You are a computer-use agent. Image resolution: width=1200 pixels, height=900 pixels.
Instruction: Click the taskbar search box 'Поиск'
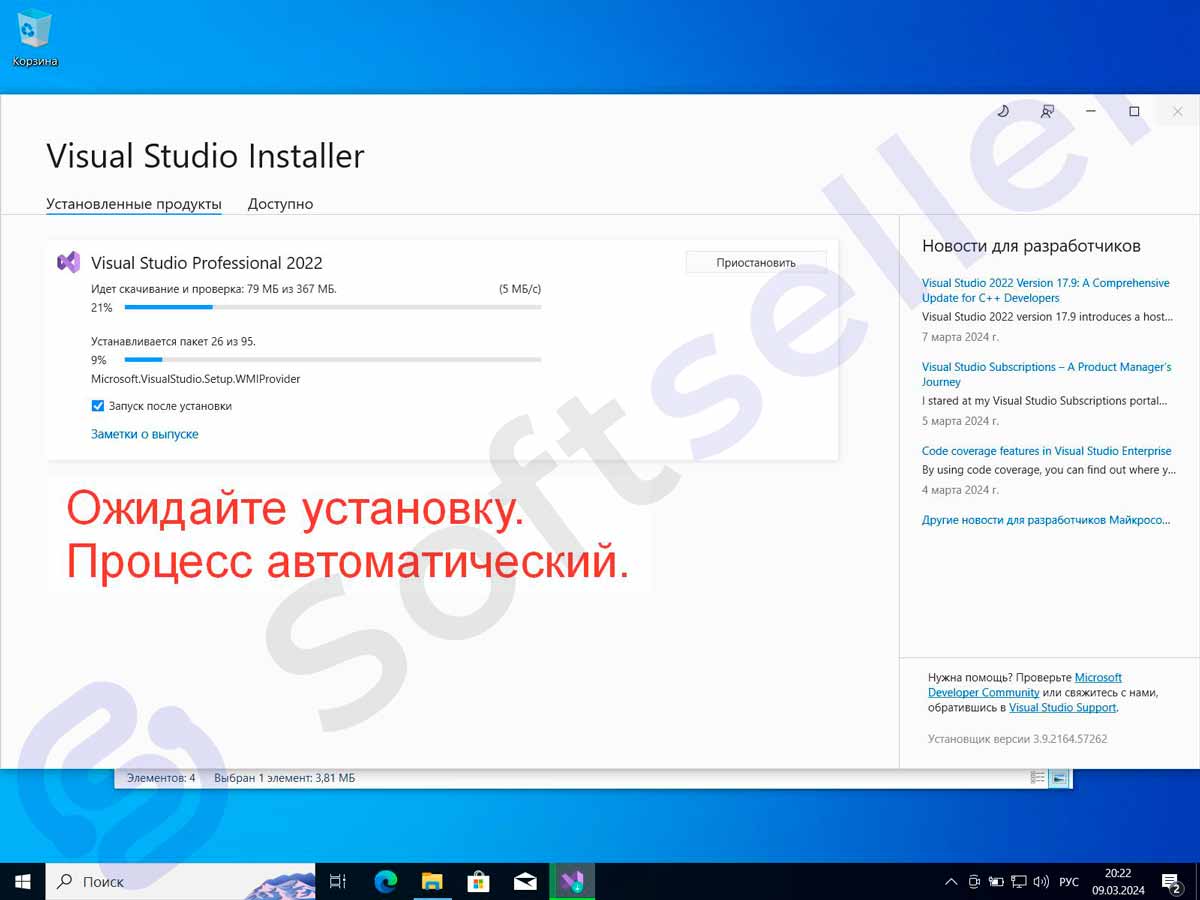pyautogui.click(x=180, y=881)
